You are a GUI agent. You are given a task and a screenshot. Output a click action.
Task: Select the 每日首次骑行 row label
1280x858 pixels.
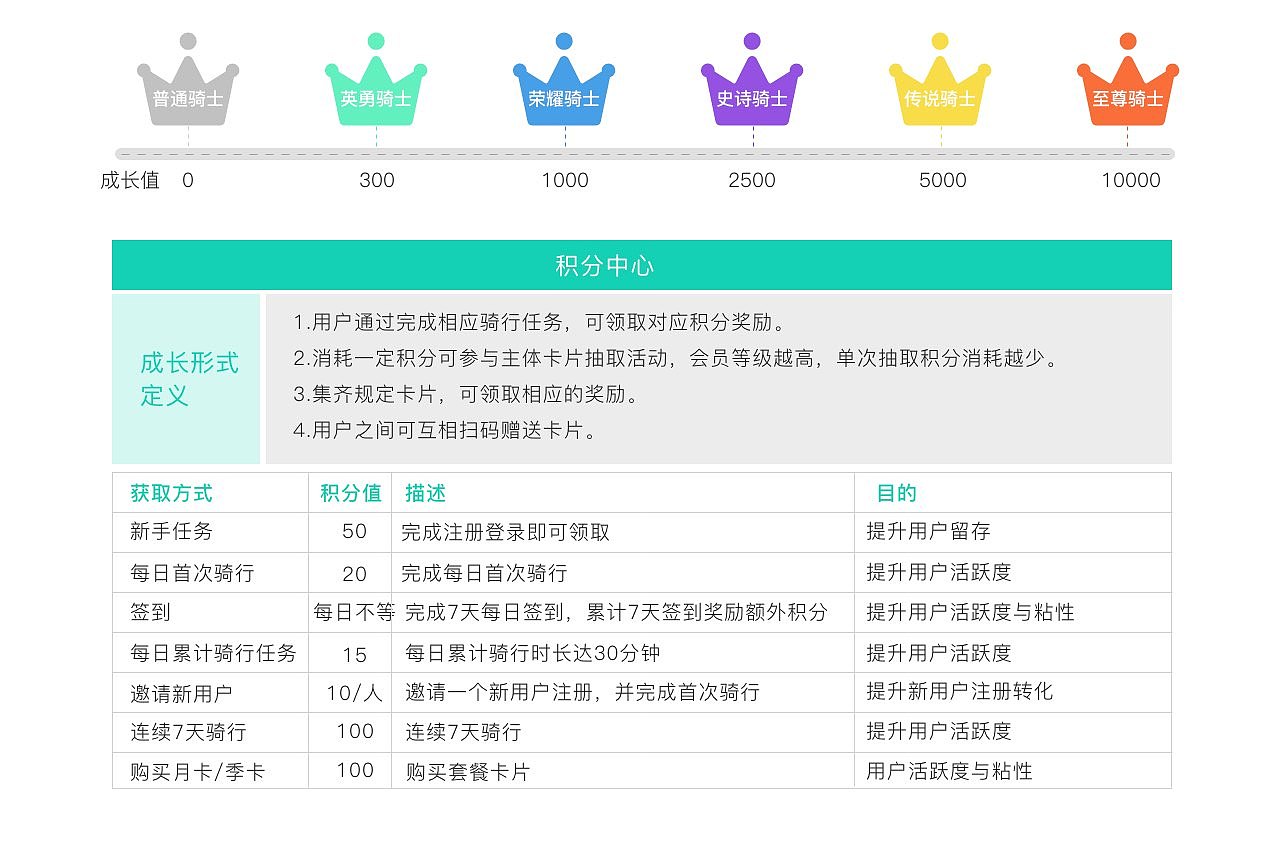tap(192, 573)
